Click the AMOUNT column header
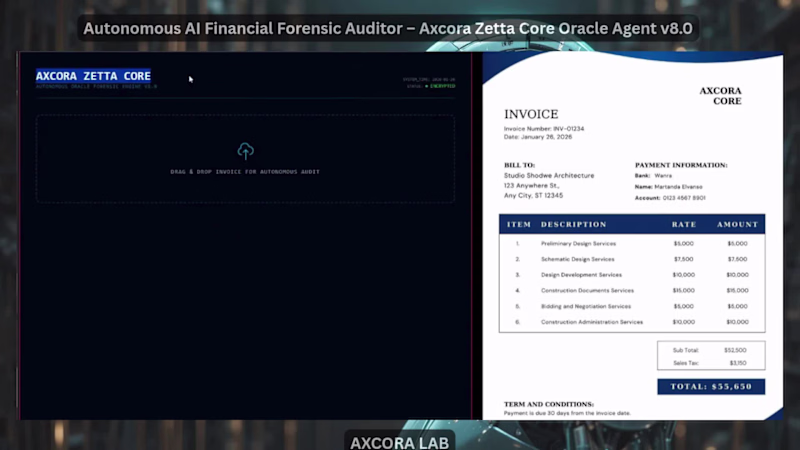Image resolution: width=800 pixels, height=450 pixels. pos(737,224)
